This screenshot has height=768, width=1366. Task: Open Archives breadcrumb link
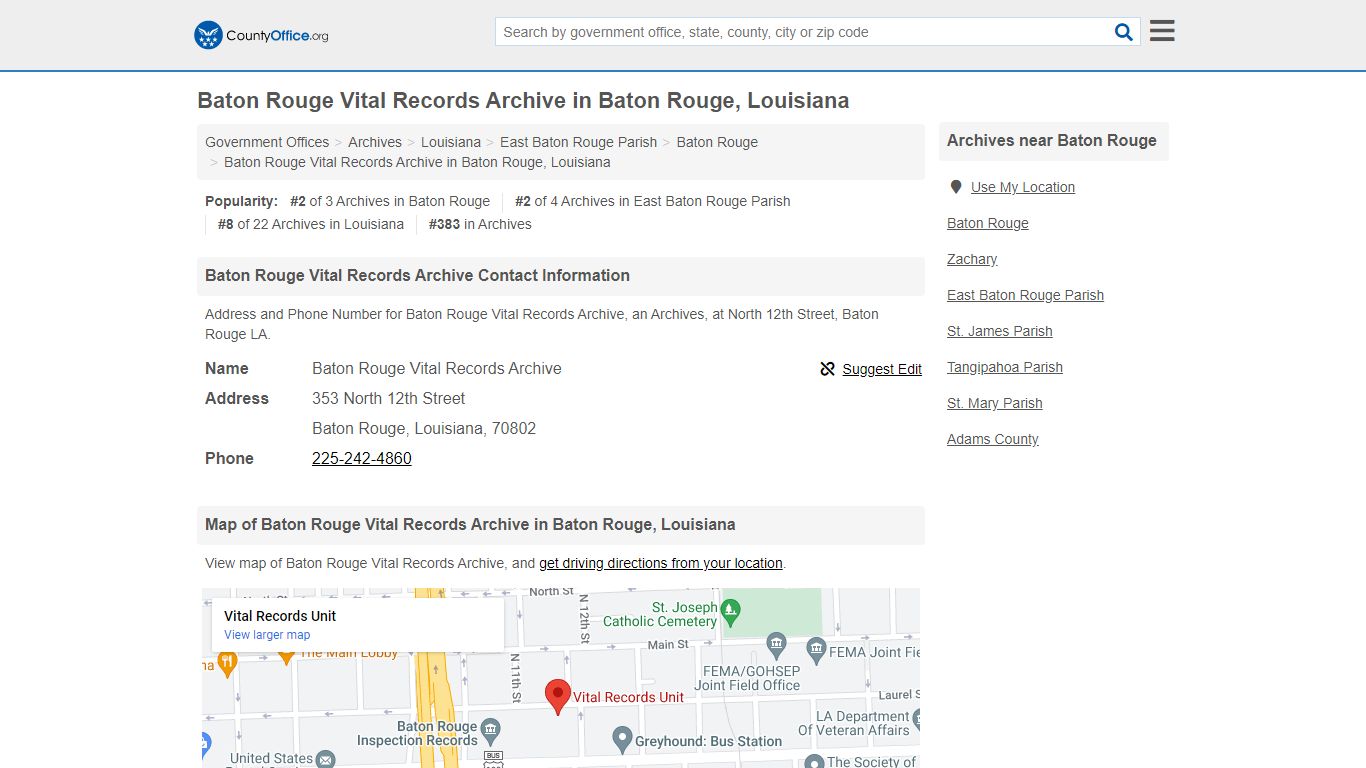375,142
